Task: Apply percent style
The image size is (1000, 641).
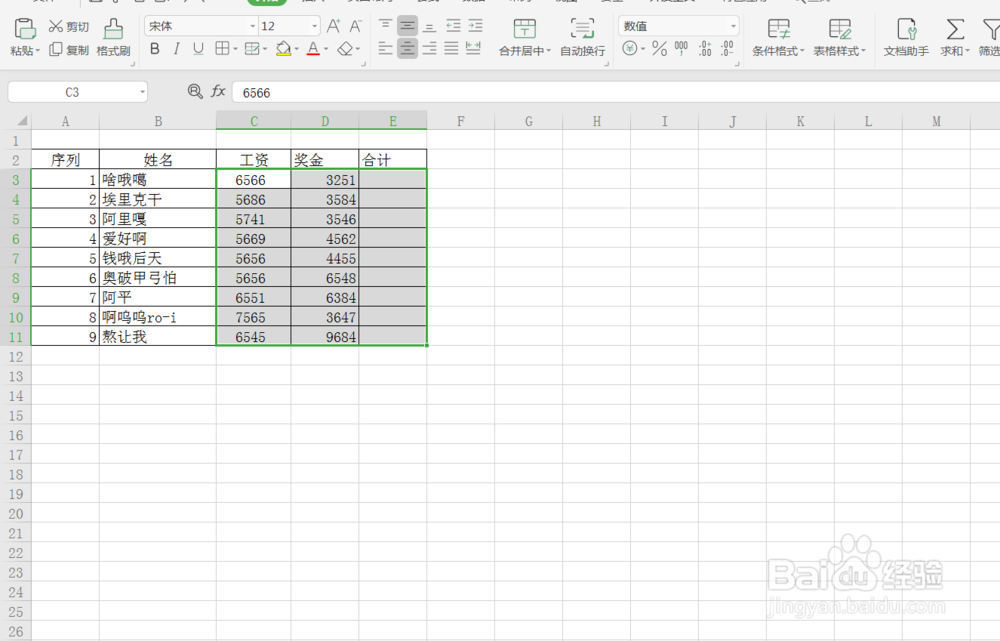Action: click(659, 48)
